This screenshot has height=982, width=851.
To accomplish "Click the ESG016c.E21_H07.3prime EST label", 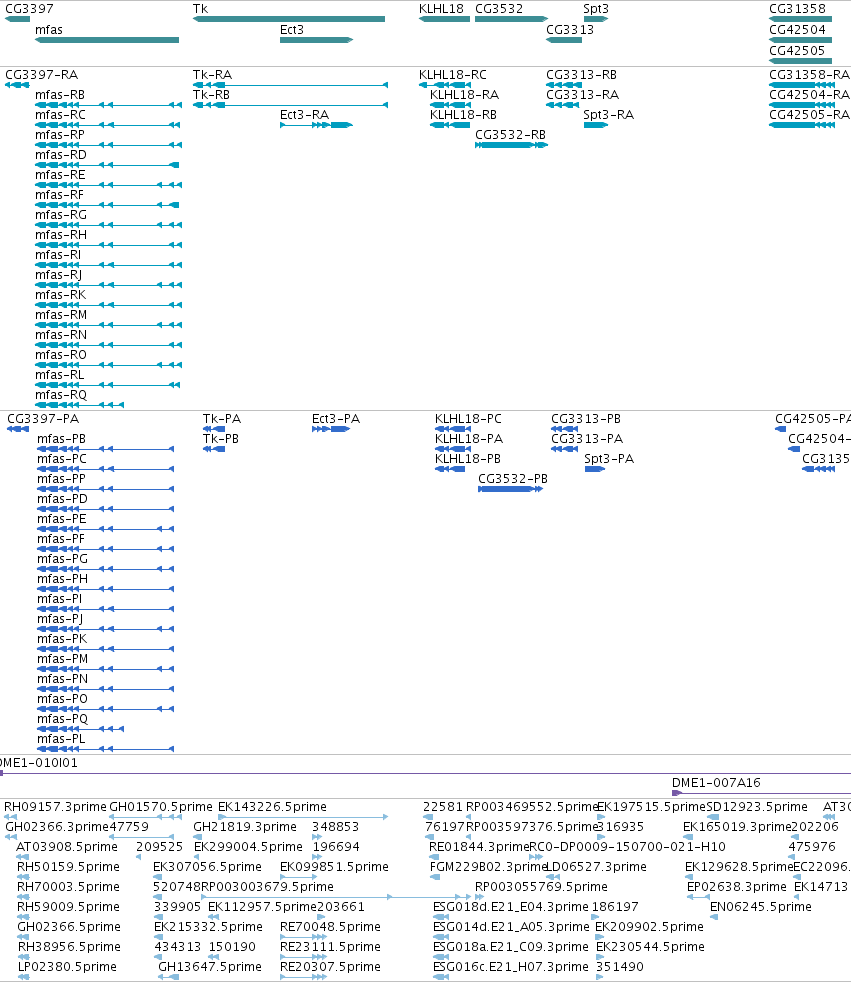I will coord(511,966).
